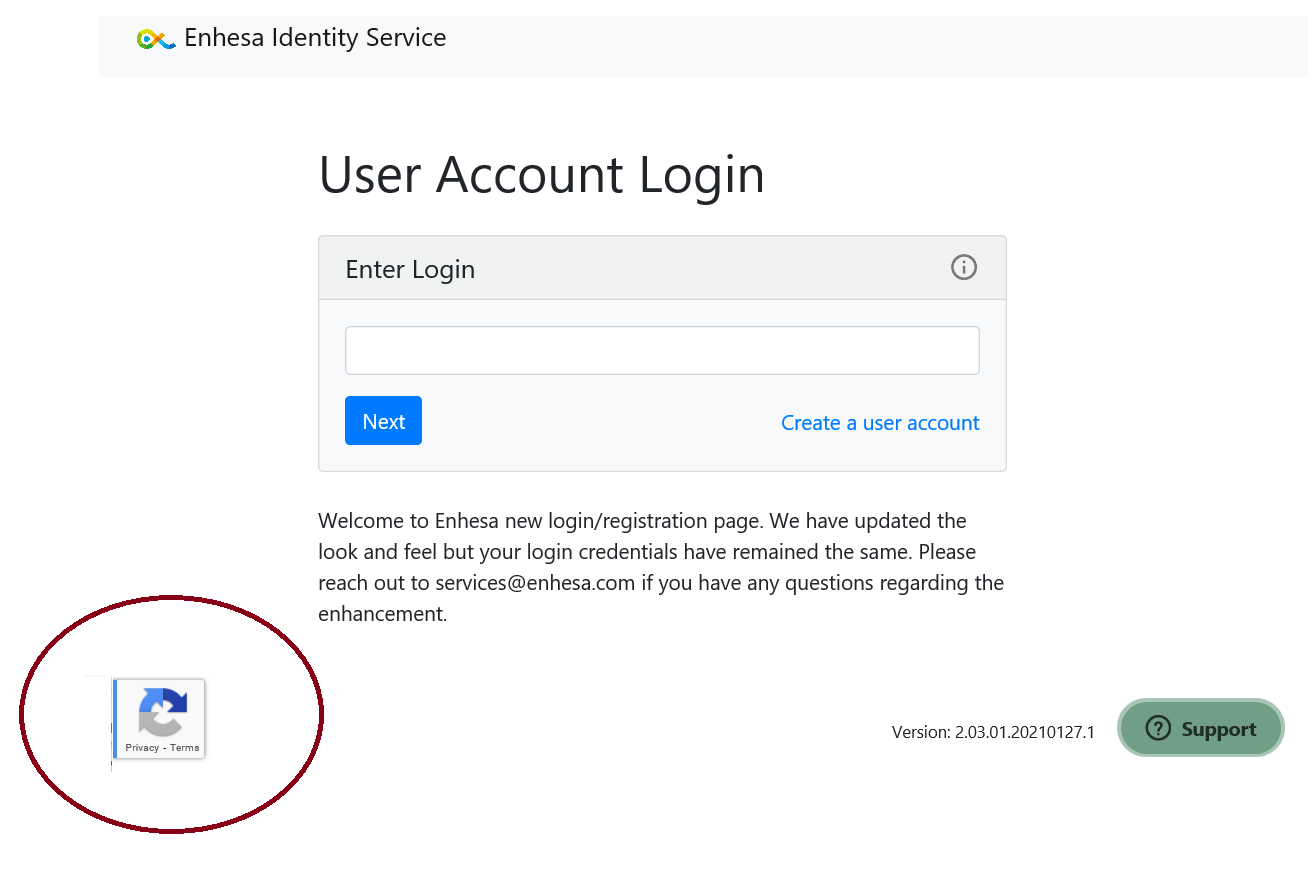The width and height of the screenshot is (1308, 870).
Task: Open the reCAPTCHA Terms link
Action: (185, 748)
